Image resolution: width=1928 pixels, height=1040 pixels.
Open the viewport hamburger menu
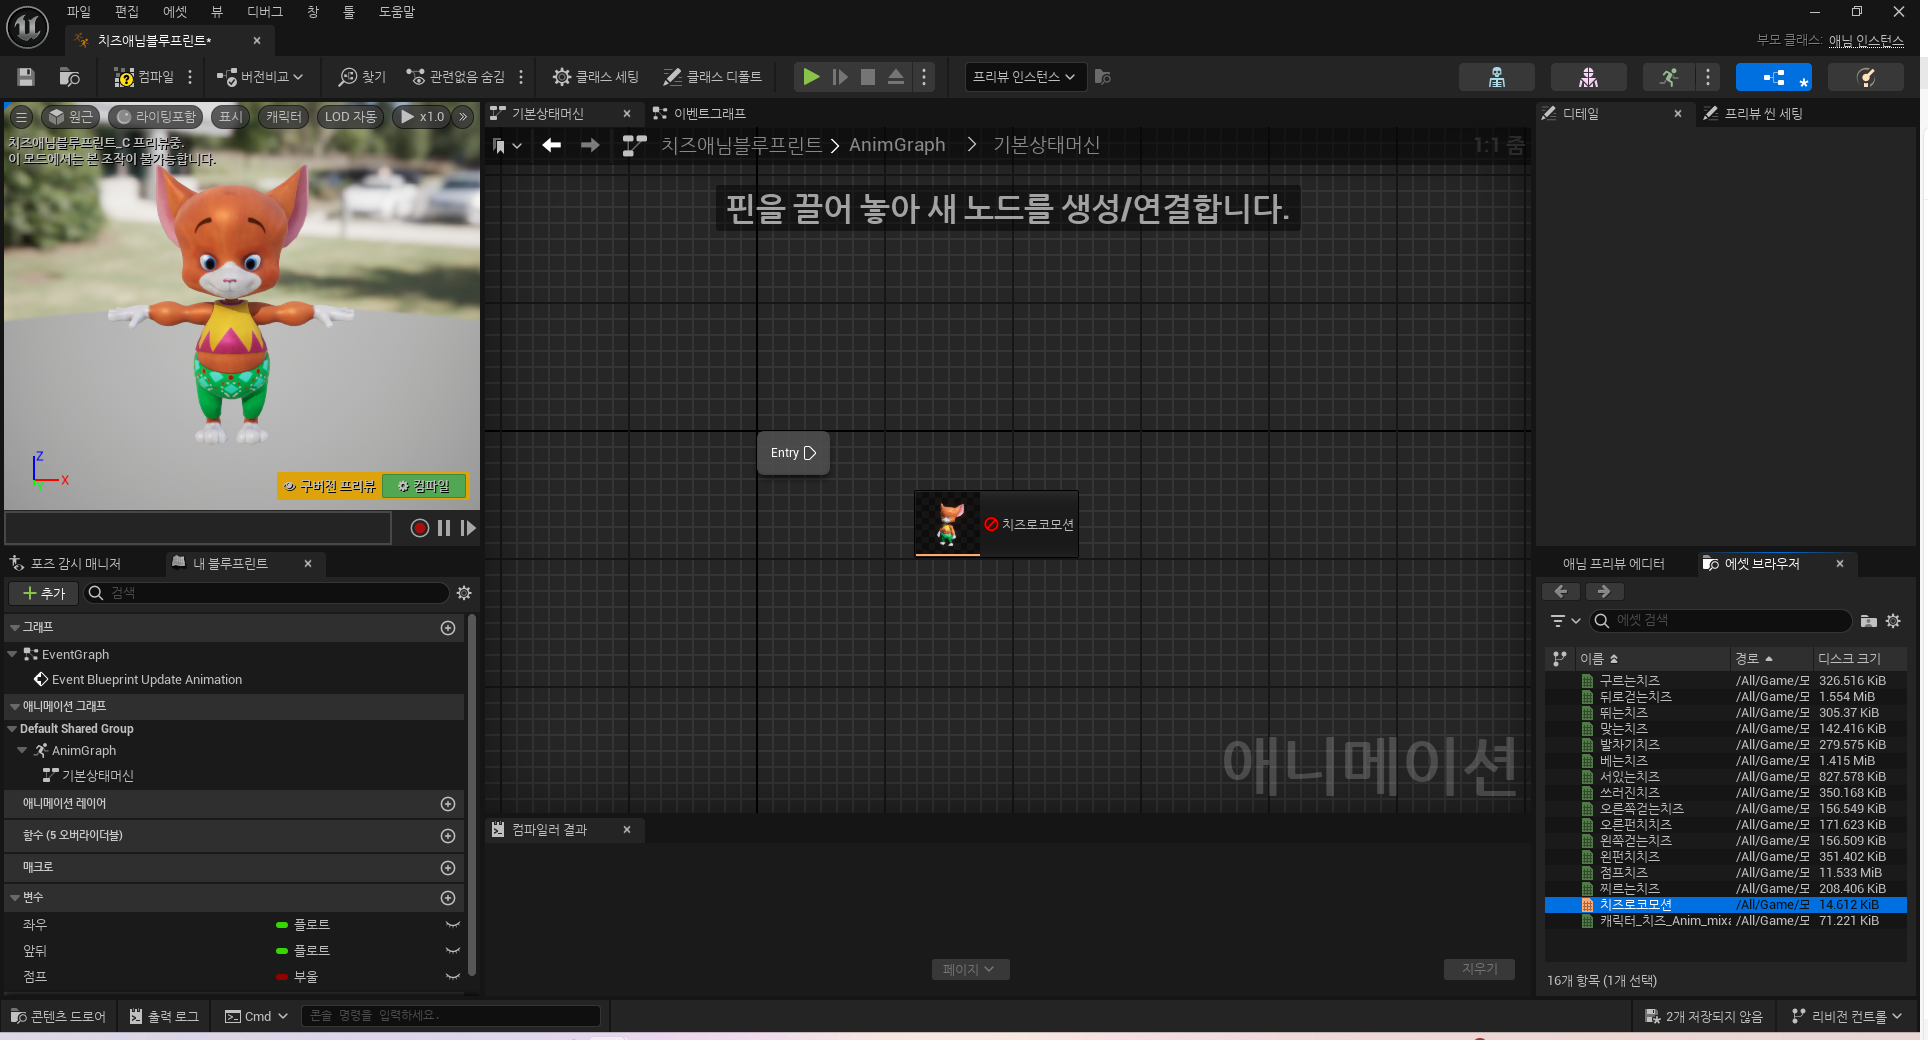coord(21,117)
